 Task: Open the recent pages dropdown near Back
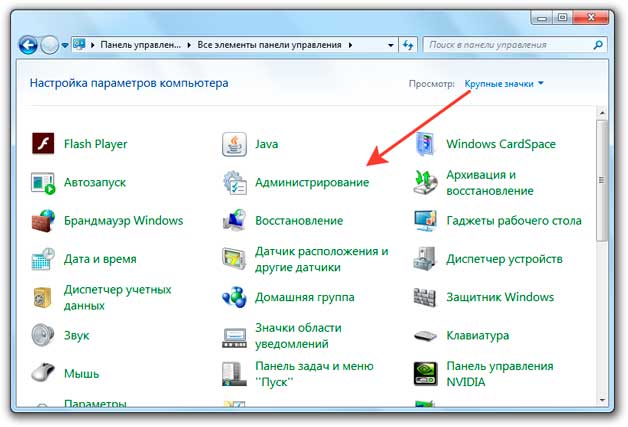64,45
